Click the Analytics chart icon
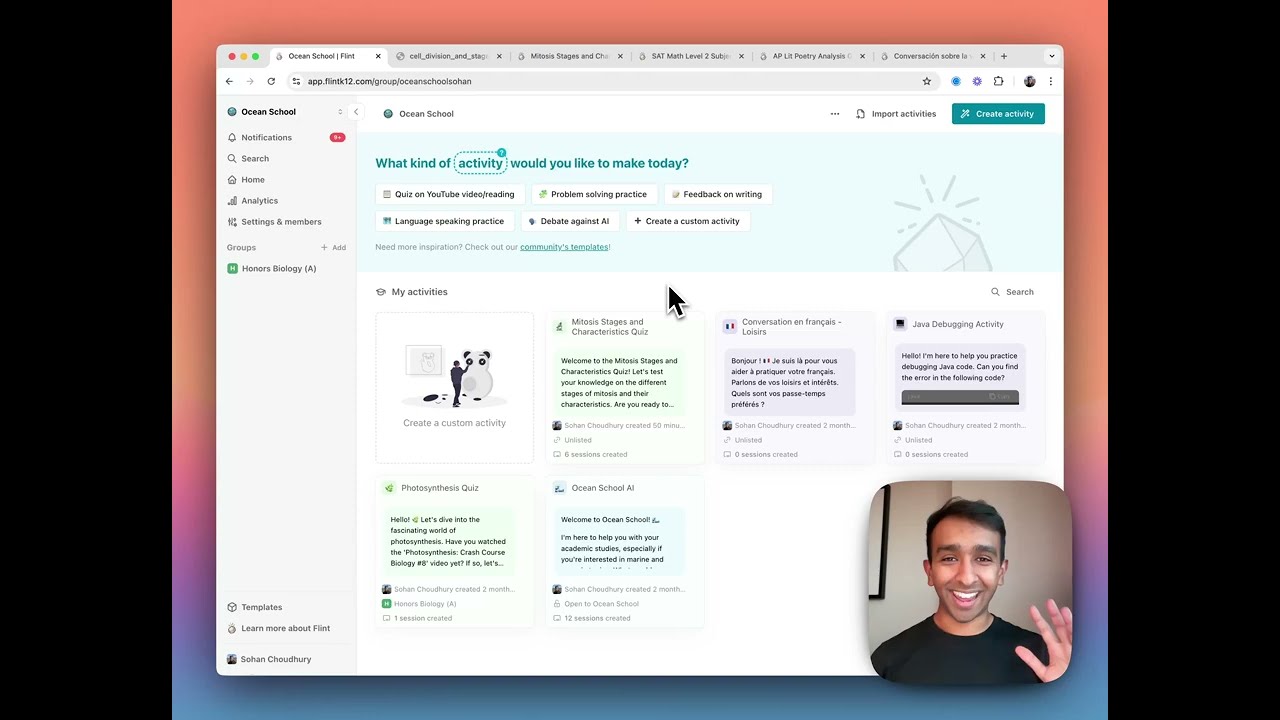Image resolution: width=1280 pixels, height=720 pixels. pyautogui.click(x=232, y=200)
